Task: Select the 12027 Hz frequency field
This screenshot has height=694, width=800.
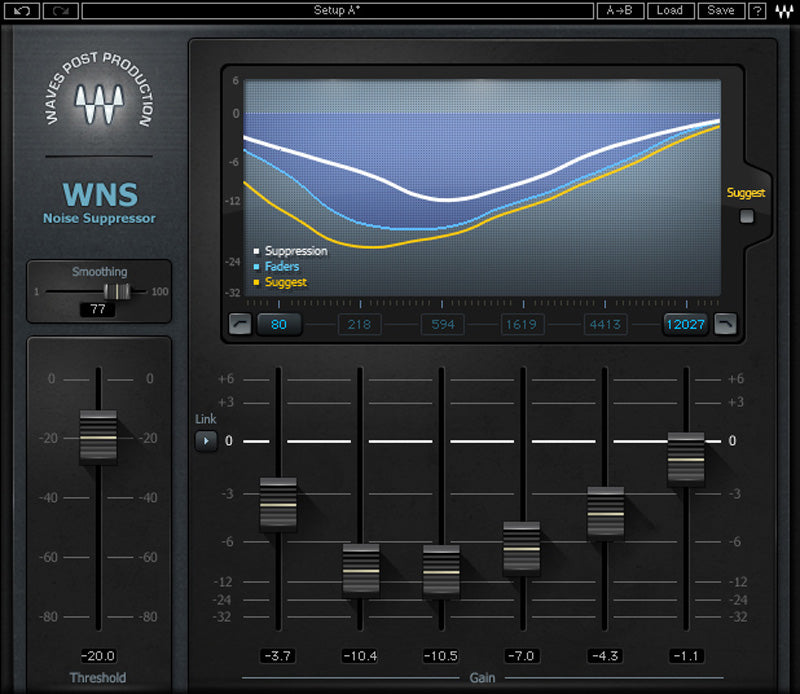Action: [685, 324]
